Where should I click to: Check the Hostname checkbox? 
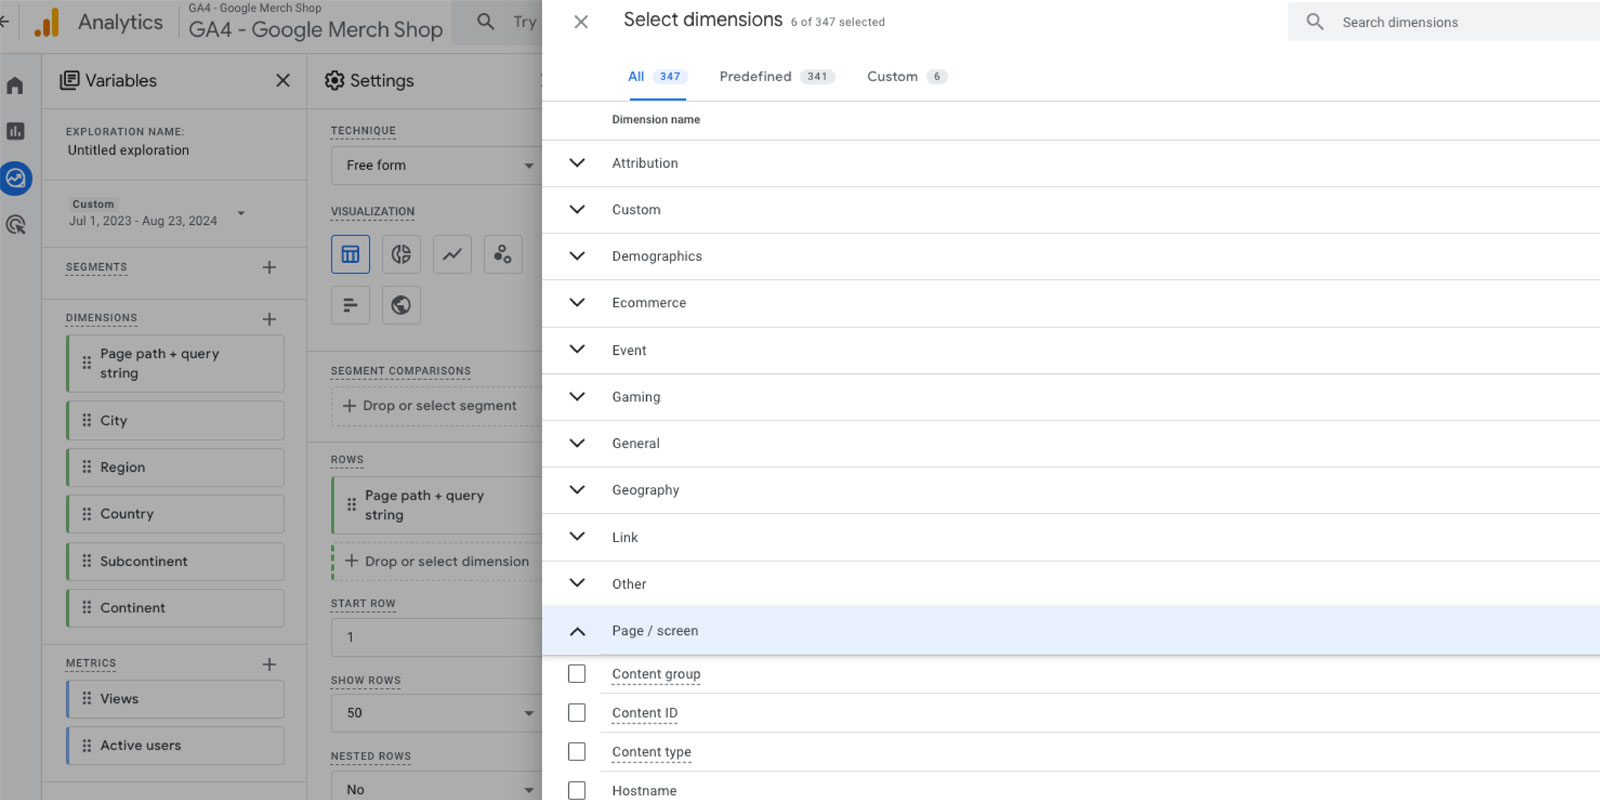(x=577, y=790)
